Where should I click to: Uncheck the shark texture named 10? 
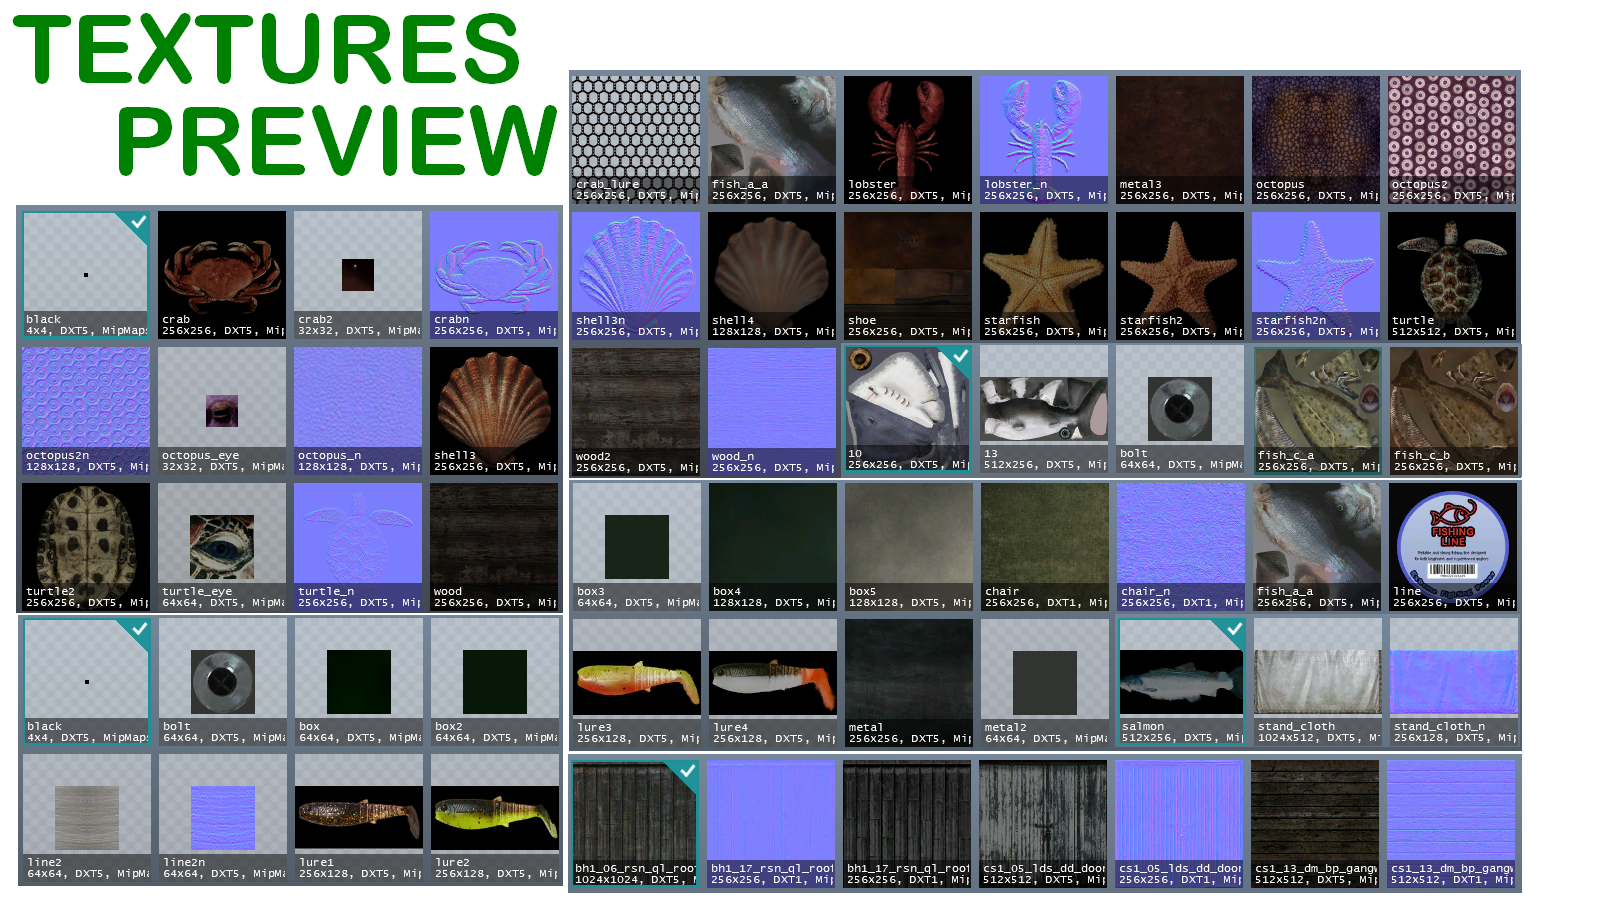tap(960, 356)
